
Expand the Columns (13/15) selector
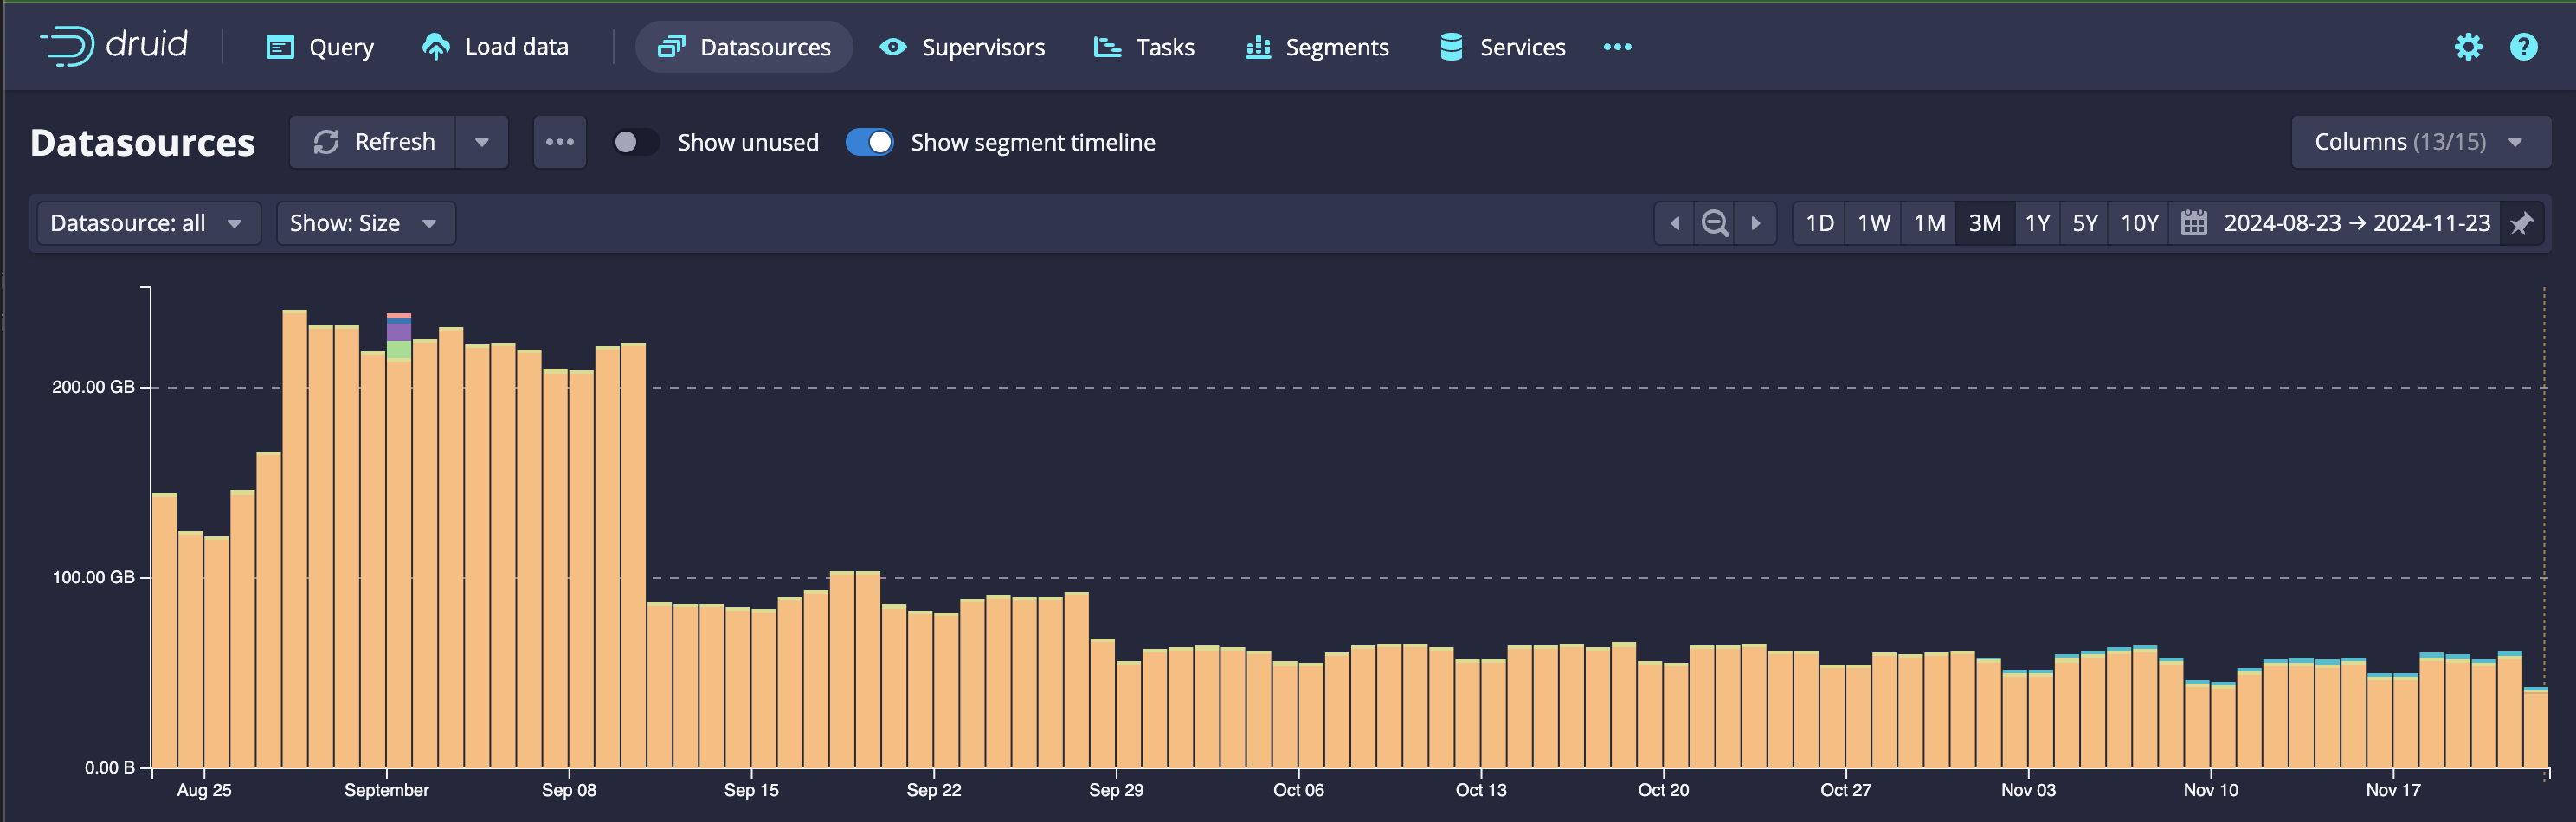(x=2419, y=142)
